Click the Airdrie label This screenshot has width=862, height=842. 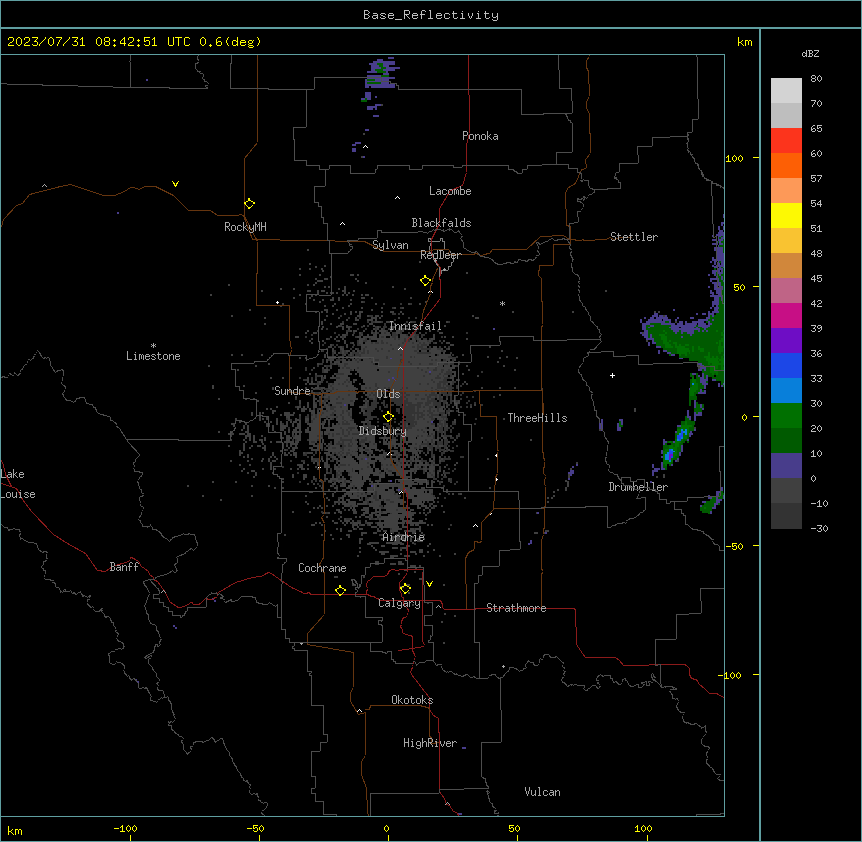403,537
